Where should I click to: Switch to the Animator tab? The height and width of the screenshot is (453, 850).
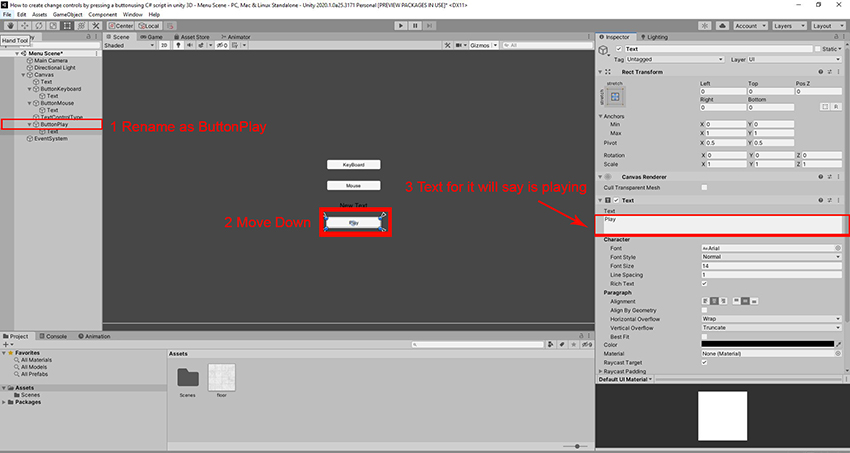click(x=235, y=37)
